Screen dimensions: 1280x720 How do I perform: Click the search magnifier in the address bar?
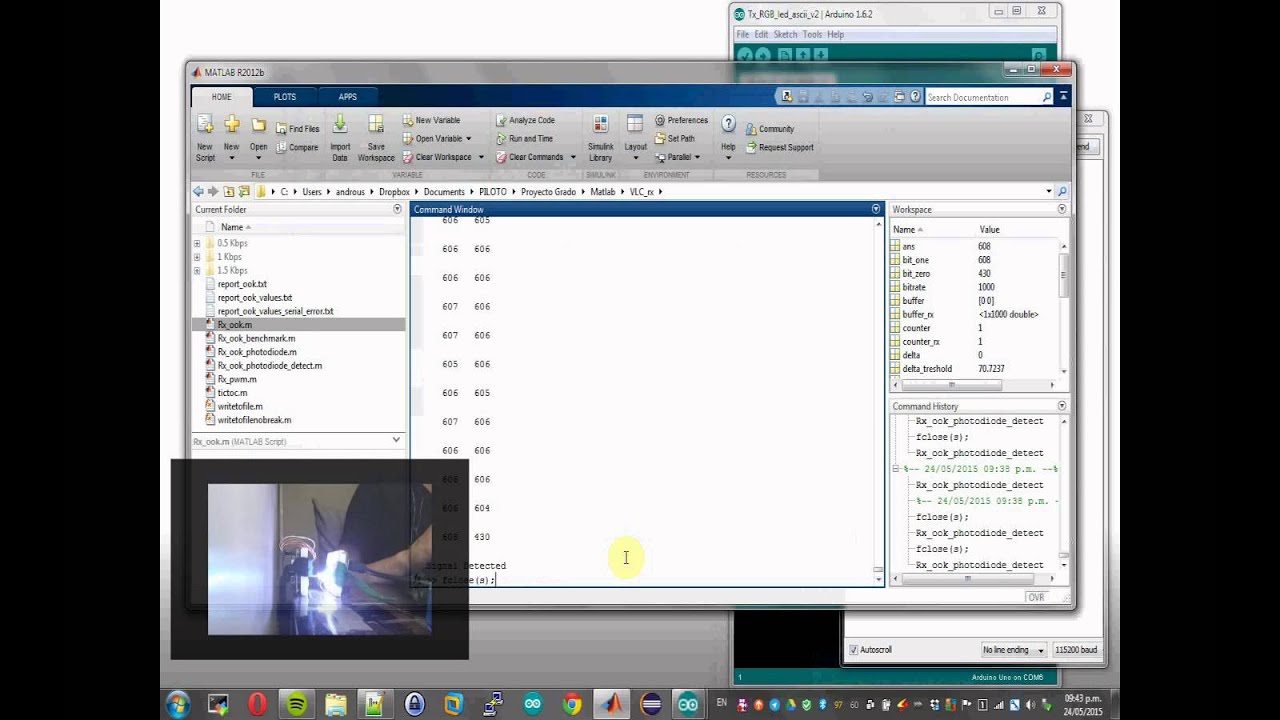click(x=1062, y=191)
